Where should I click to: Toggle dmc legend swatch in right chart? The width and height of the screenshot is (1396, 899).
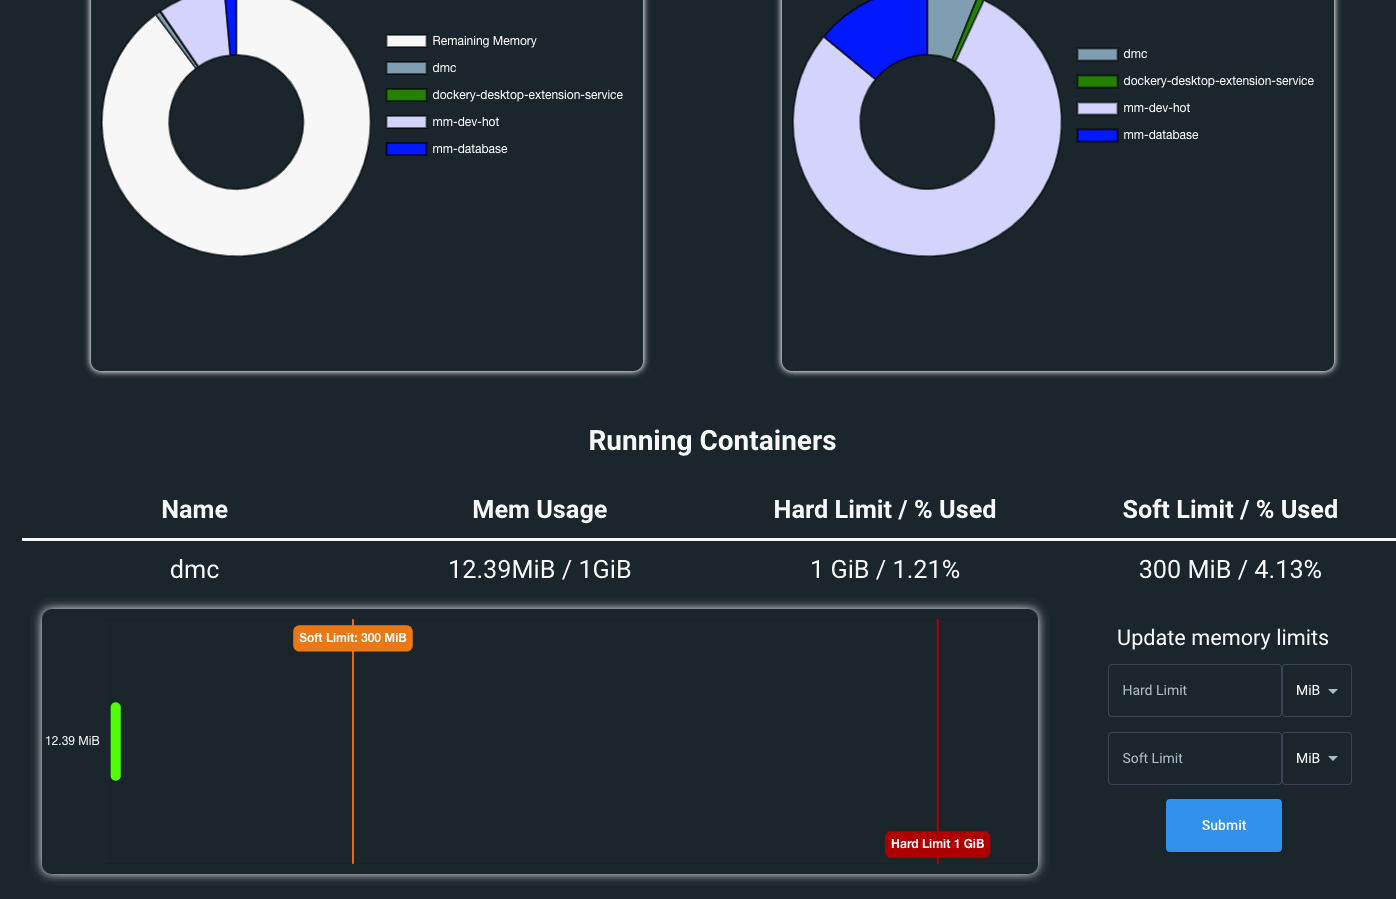coord(1097,54)
